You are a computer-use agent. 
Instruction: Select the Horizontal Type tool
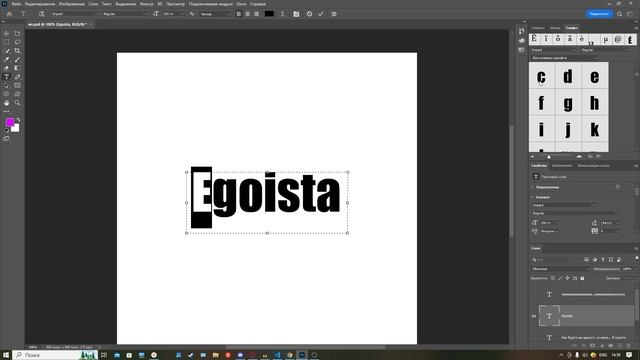coord(6,77)
